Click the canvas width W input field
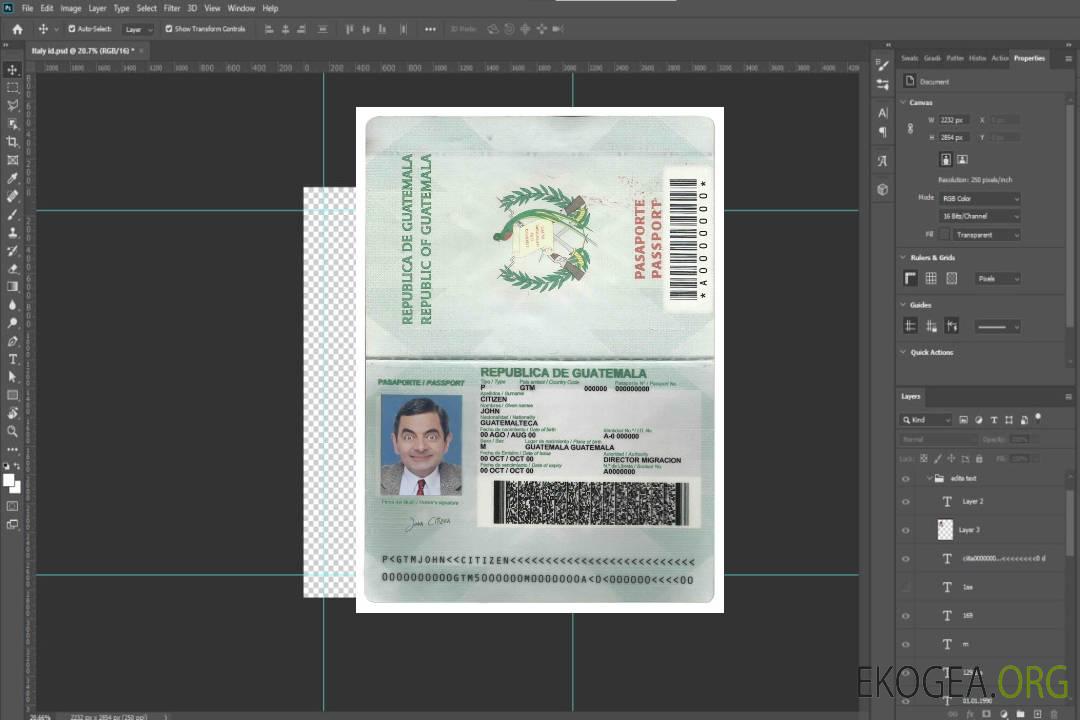 (x=954, y=120)
